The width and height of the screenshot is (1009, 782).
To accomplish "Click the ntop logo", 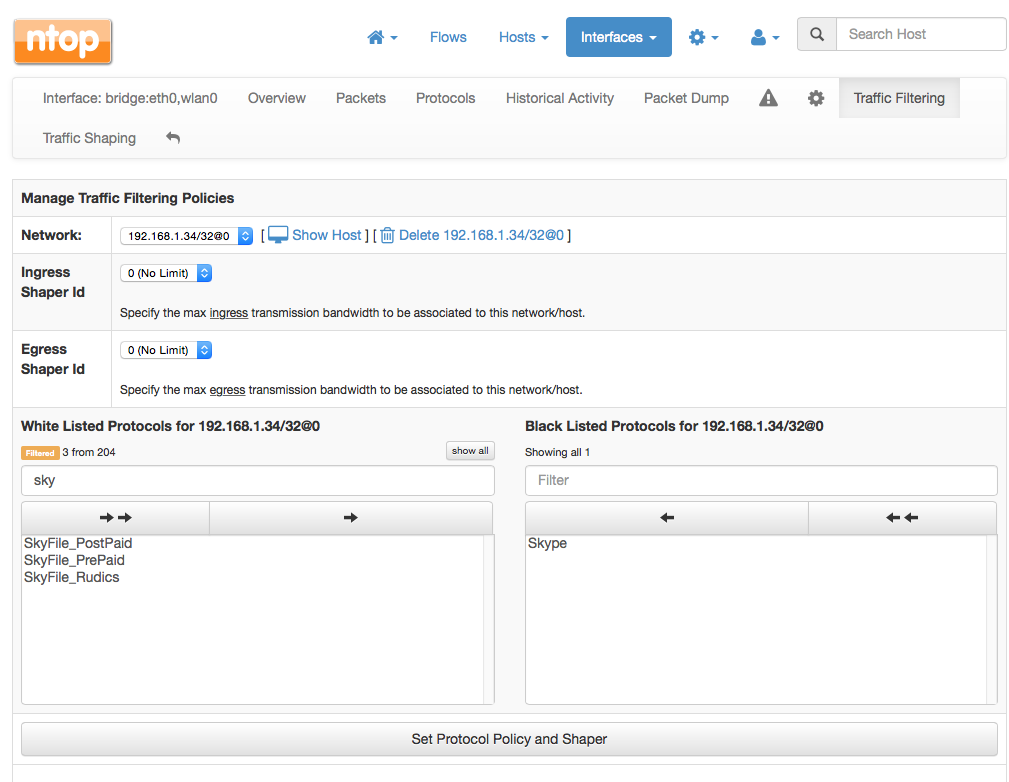I will [x=63, y=41].
